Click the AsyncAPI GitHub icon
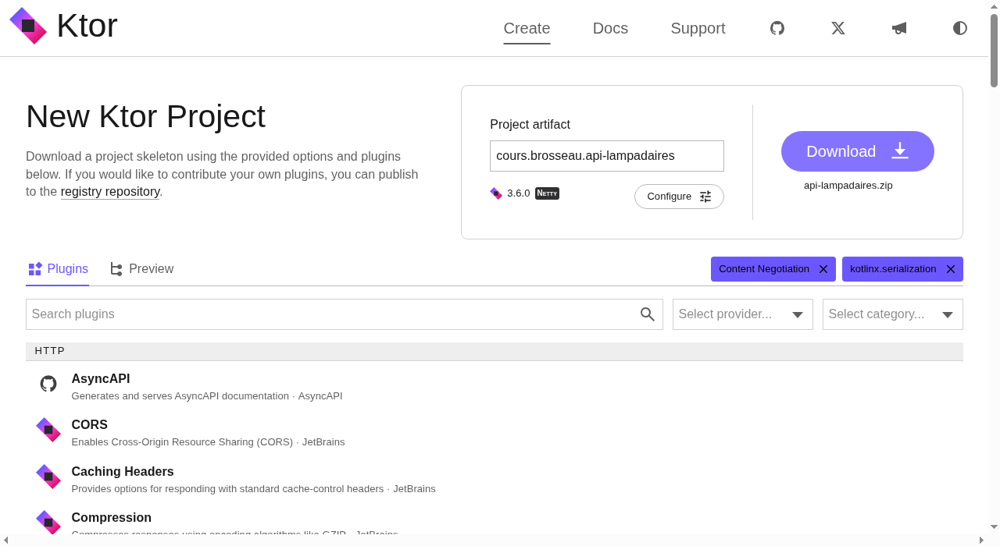 [x=48, y=384]
